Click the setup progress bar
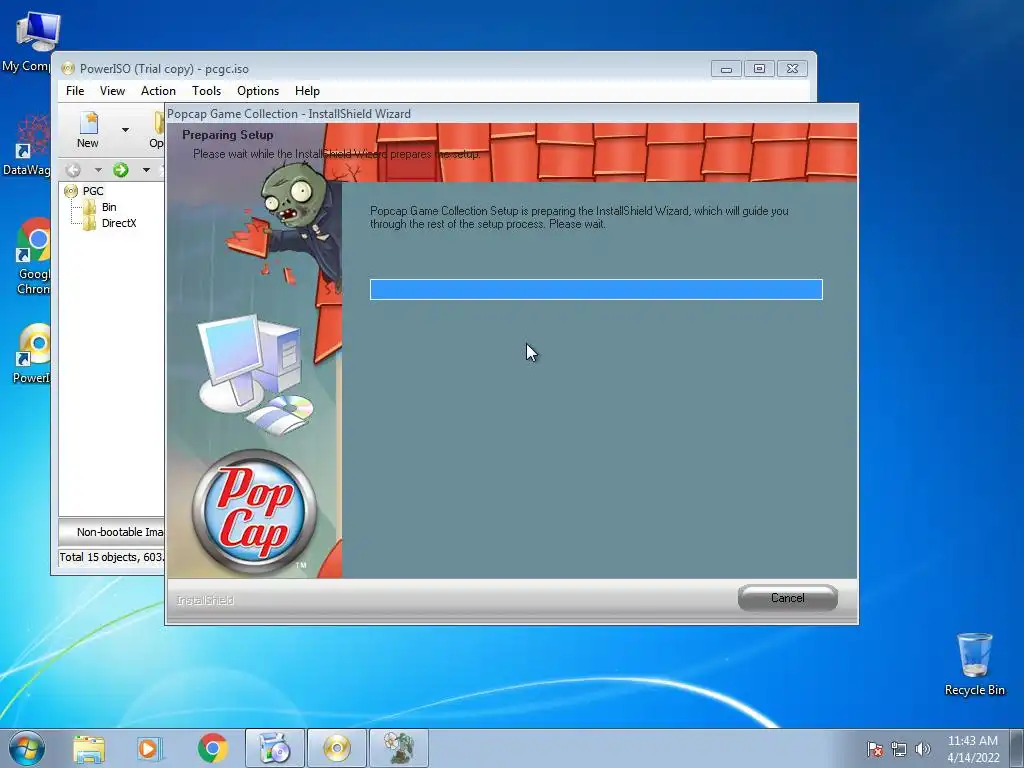 [596, 289]
